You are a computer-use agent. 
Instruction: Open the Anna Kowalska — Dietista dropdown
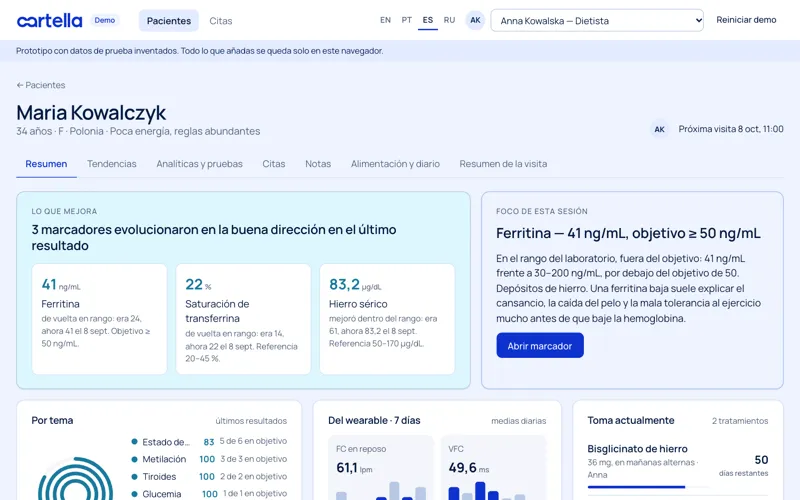point(597,21)
